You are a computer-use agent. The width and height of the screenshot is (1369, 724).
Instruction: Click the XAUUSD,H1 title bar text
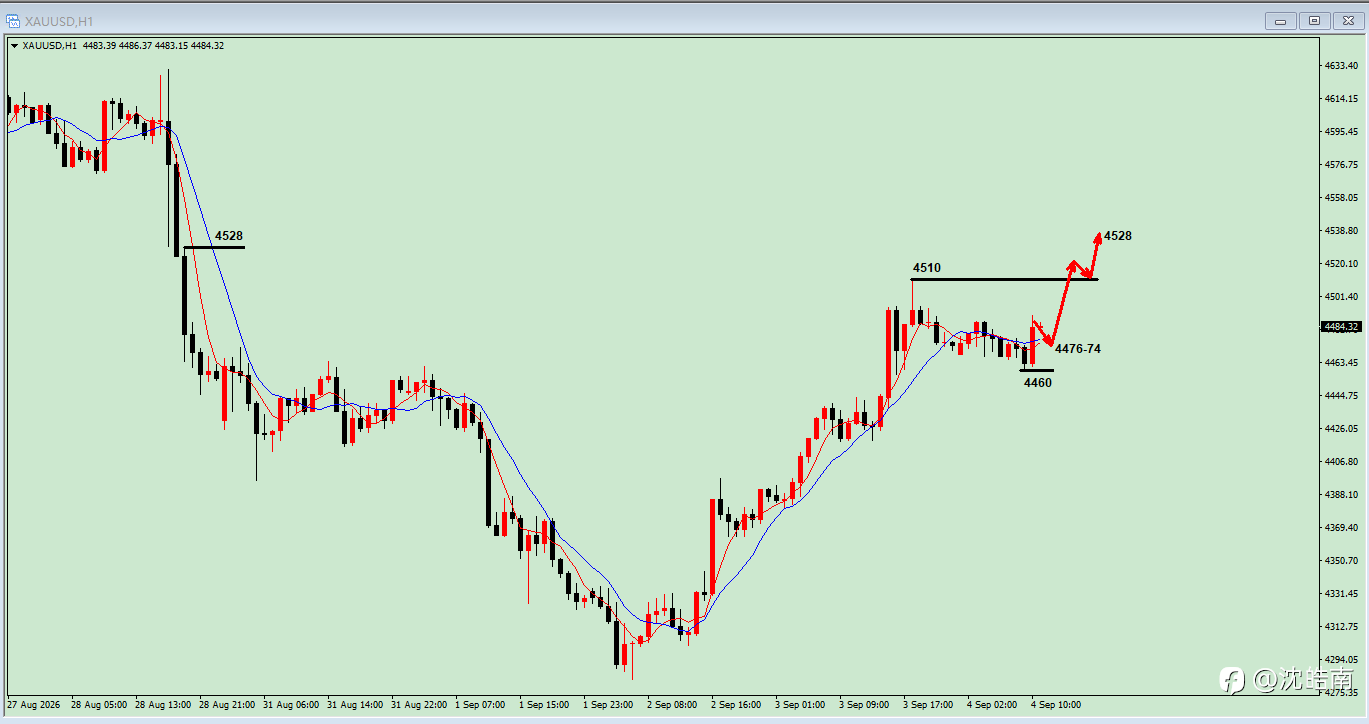pyautogui.click(x=59, y=21)
